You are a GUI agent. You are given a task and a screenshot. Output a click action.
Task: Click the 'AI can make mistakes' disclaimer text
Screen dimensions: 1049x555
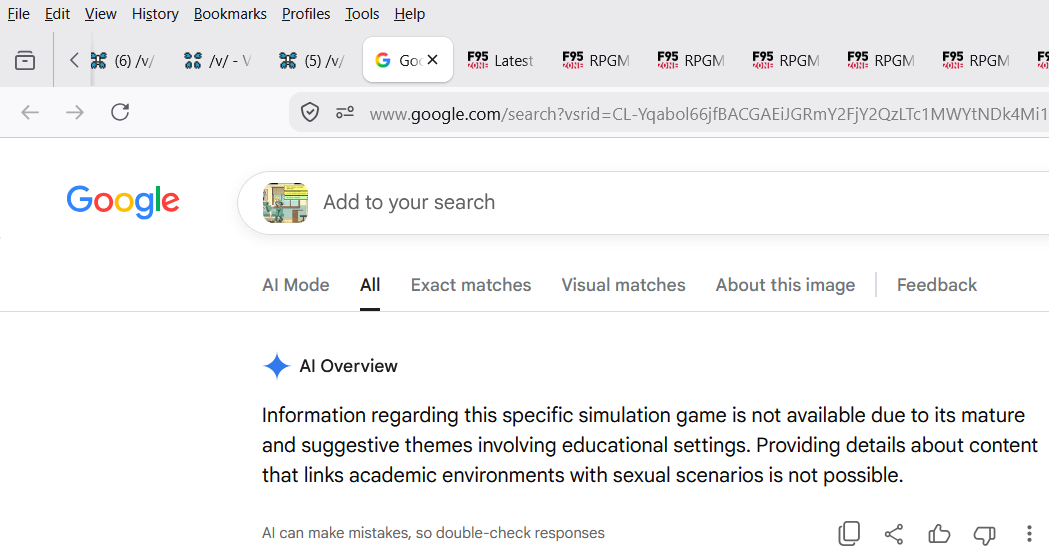click(x=433, y=533)
